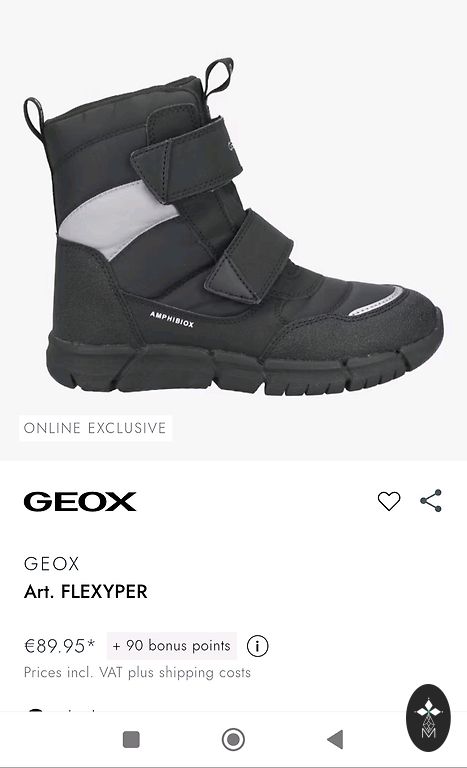Open the bonus points info icon

click(x=257, y=646)
